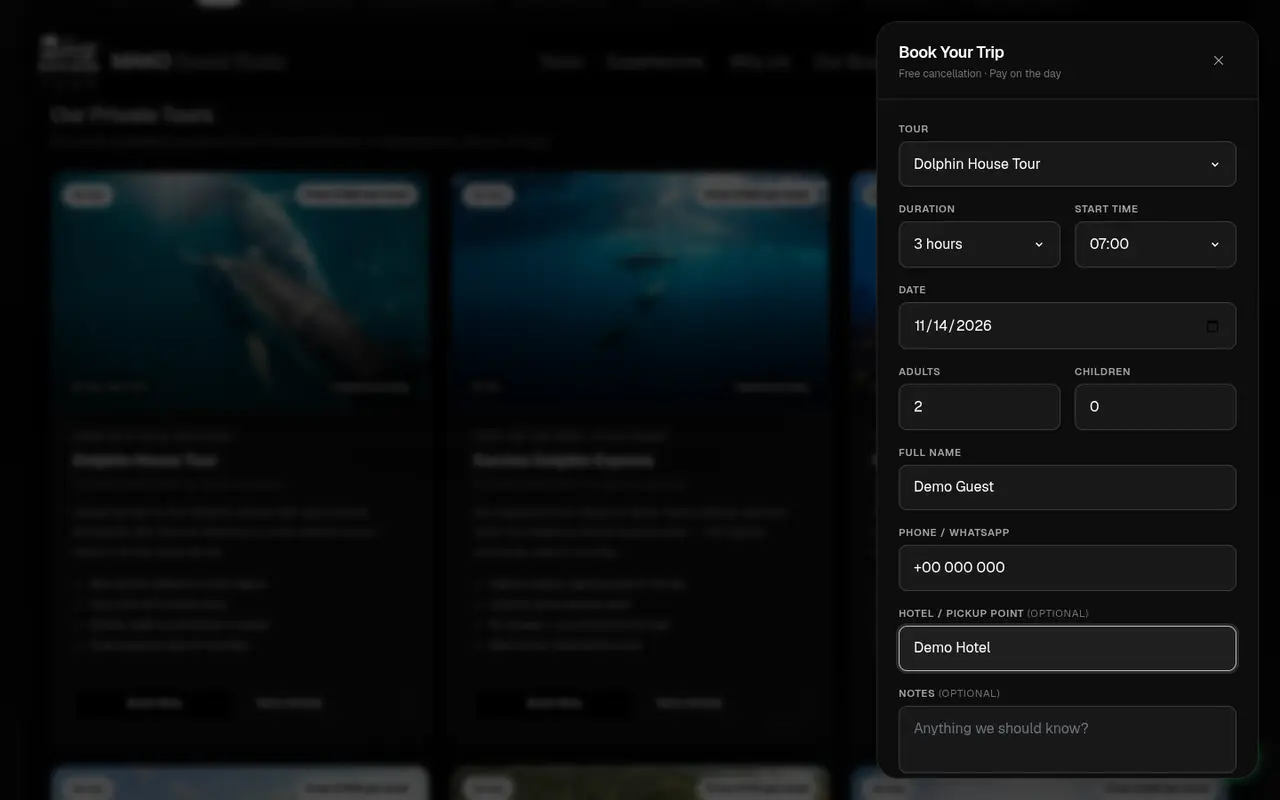Focus the Full Name field with Demo Guest
This screenshot has height=800, width=1280.
[1067, 487]
